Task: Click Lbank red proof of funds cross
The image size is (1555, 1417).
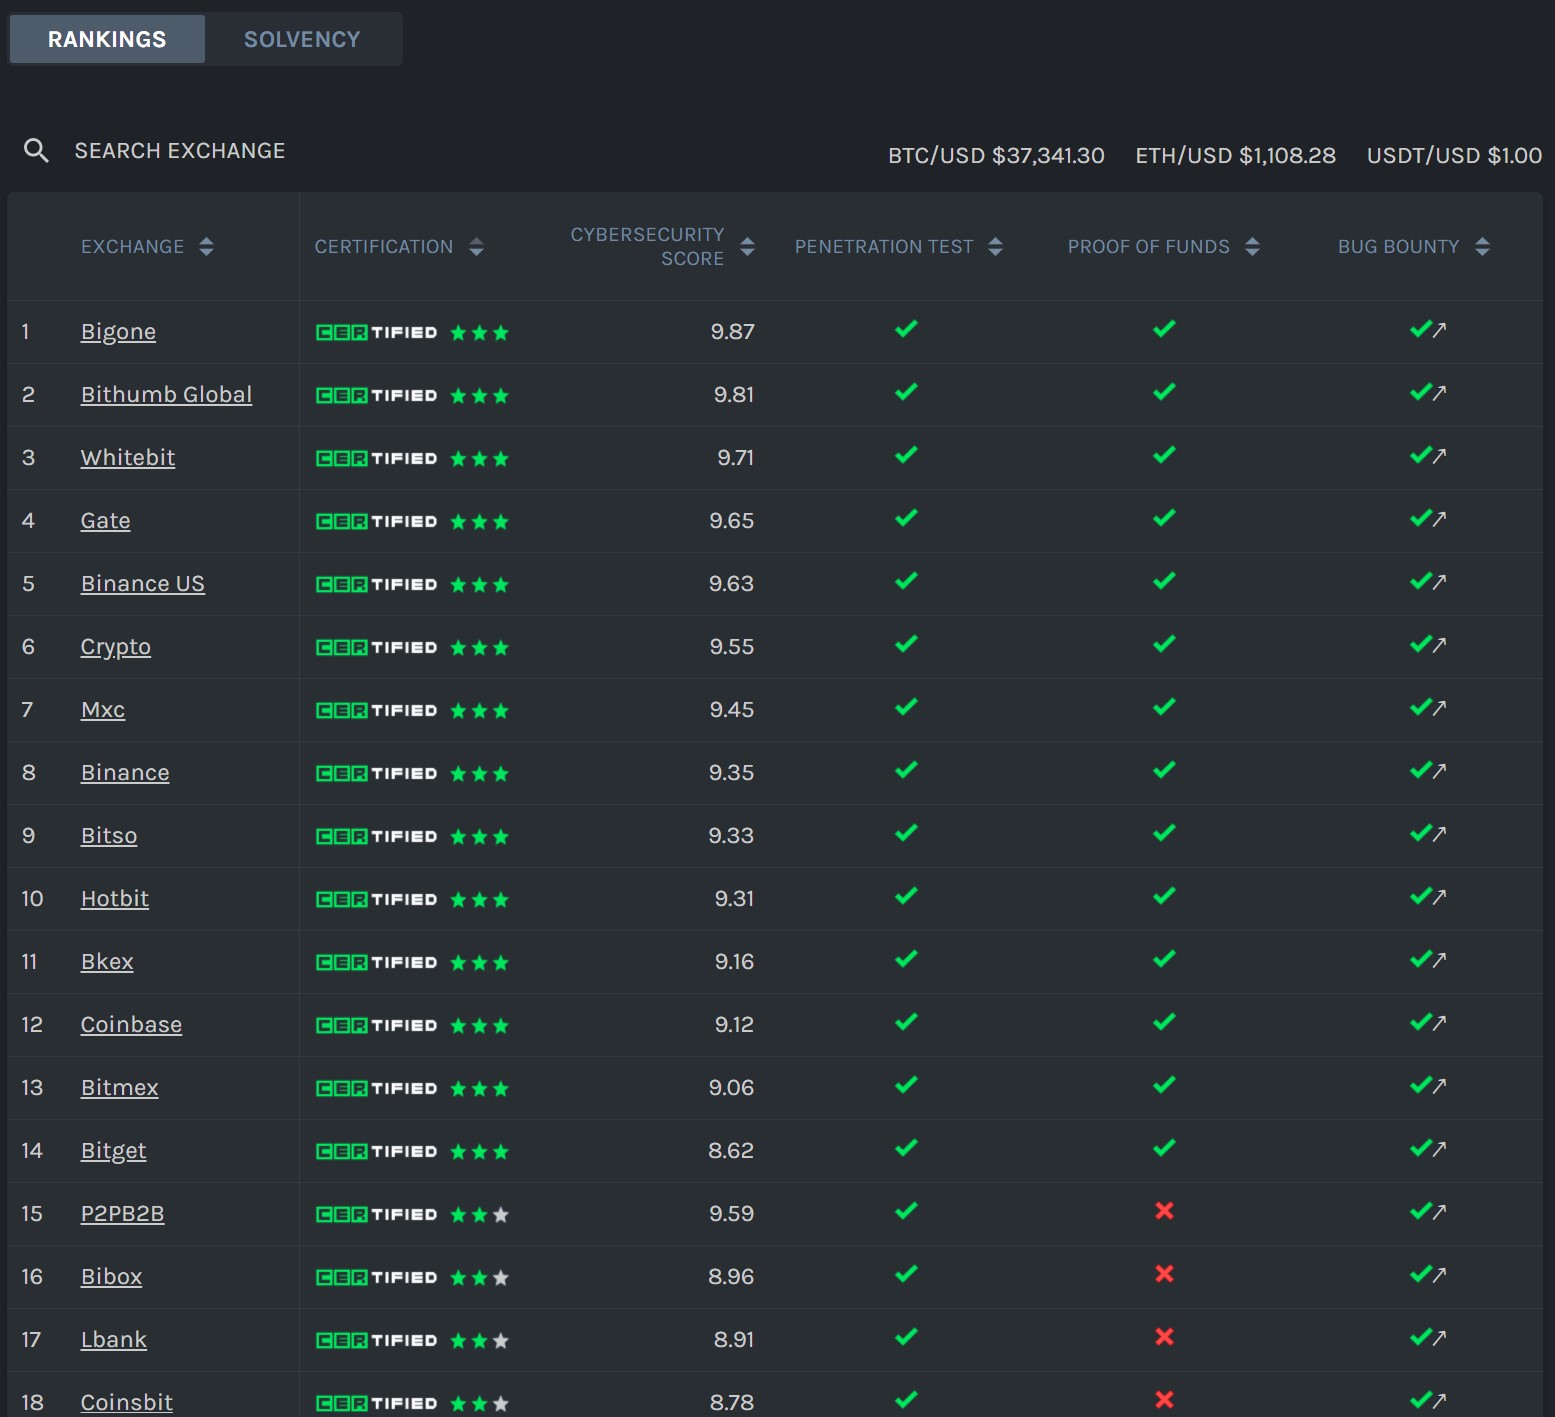Action: tap(1164, 1337)
